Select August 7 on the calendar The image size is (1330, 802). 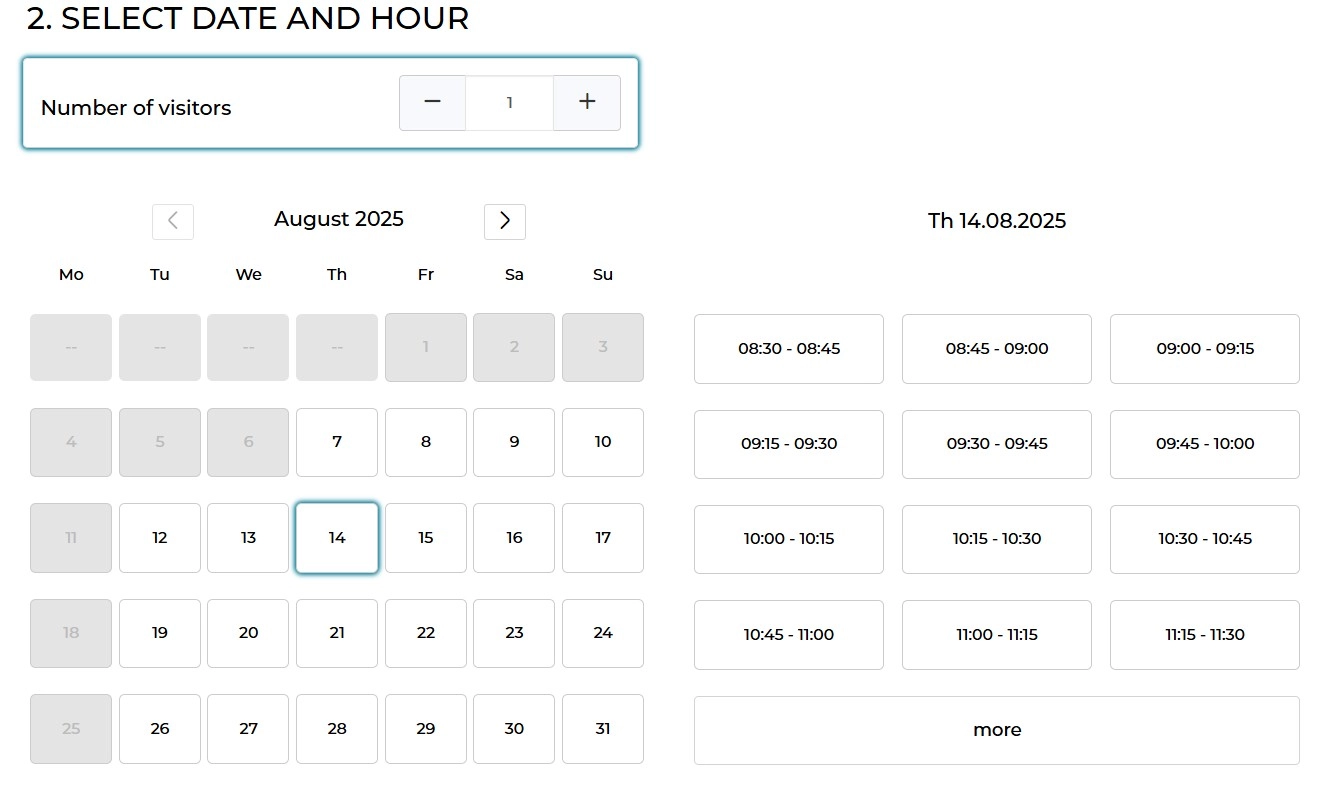coord(337,442)
